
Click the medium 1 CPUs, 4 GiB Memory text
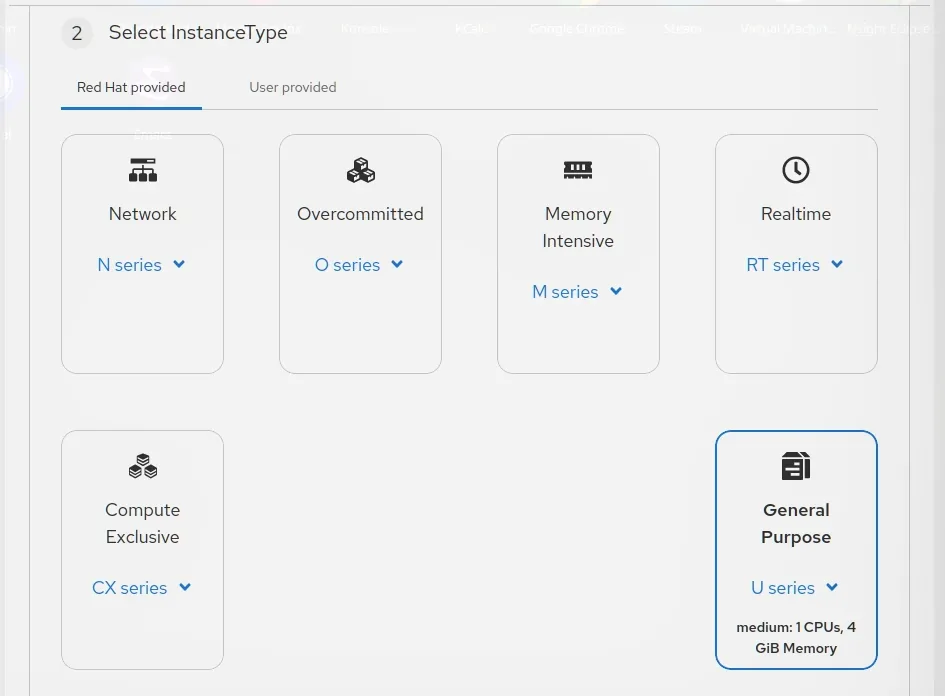click(796, 638)
